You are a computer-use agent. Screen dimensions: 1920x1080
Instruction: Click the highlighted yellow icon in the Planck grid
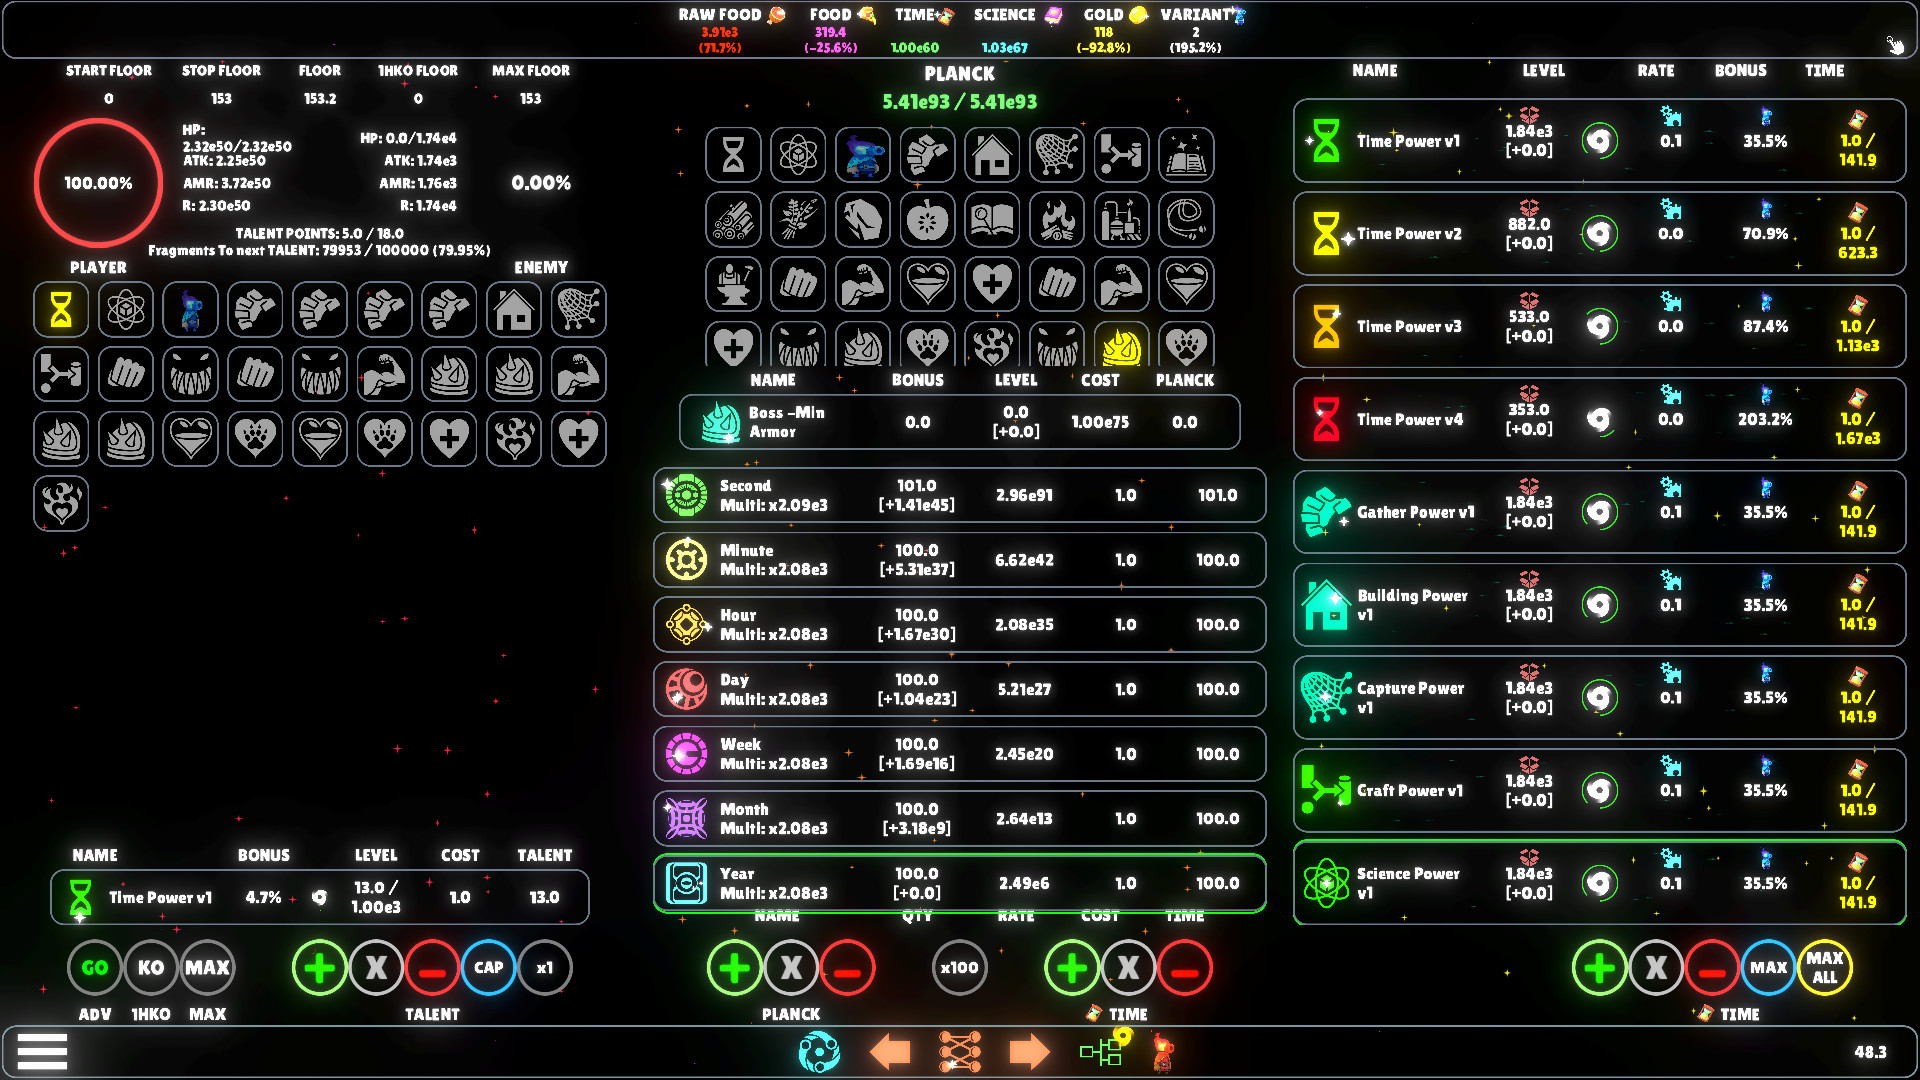pos(1122,347)
